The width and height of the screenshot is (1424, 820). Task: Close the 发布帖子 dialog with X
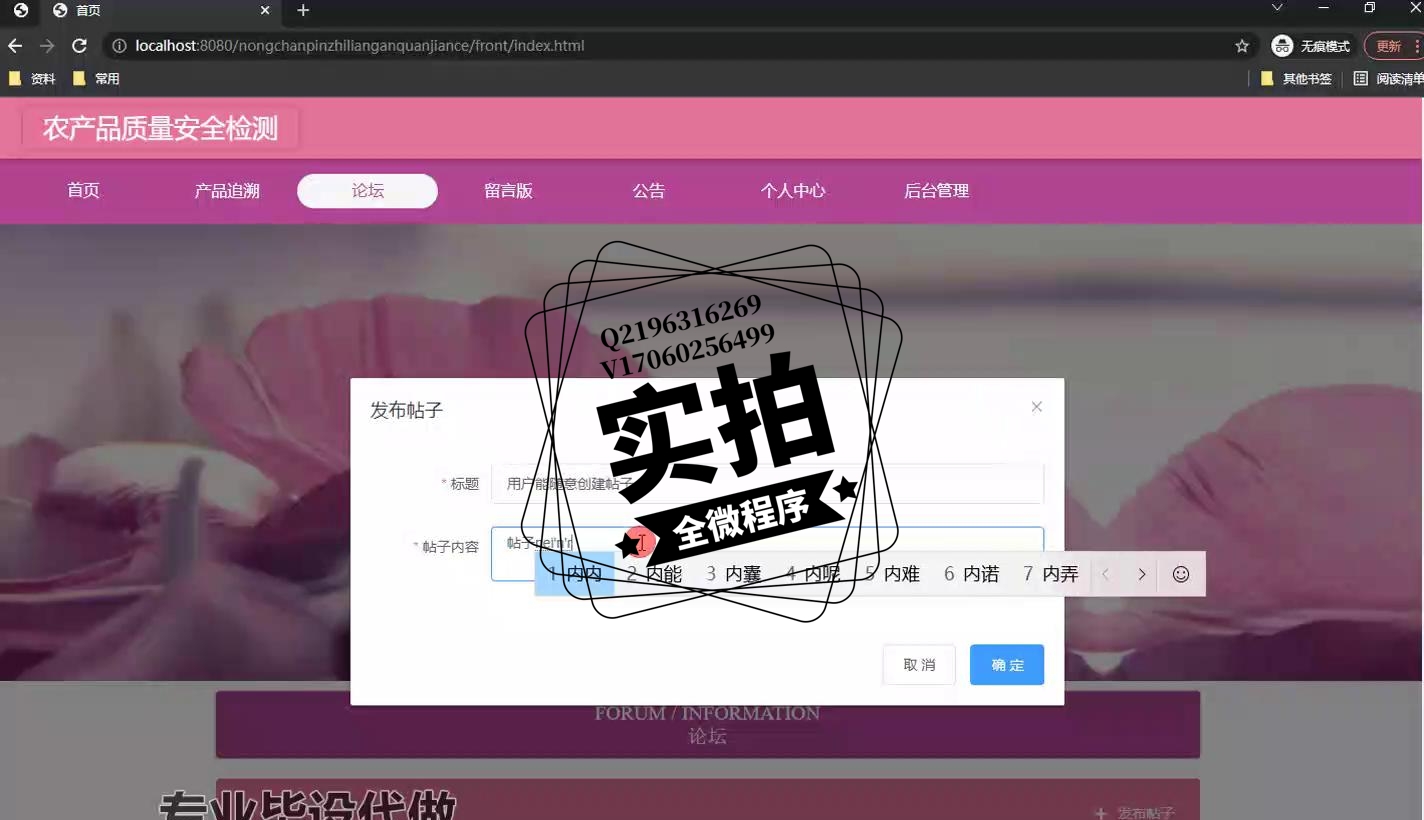click(x=1037, y=406)
